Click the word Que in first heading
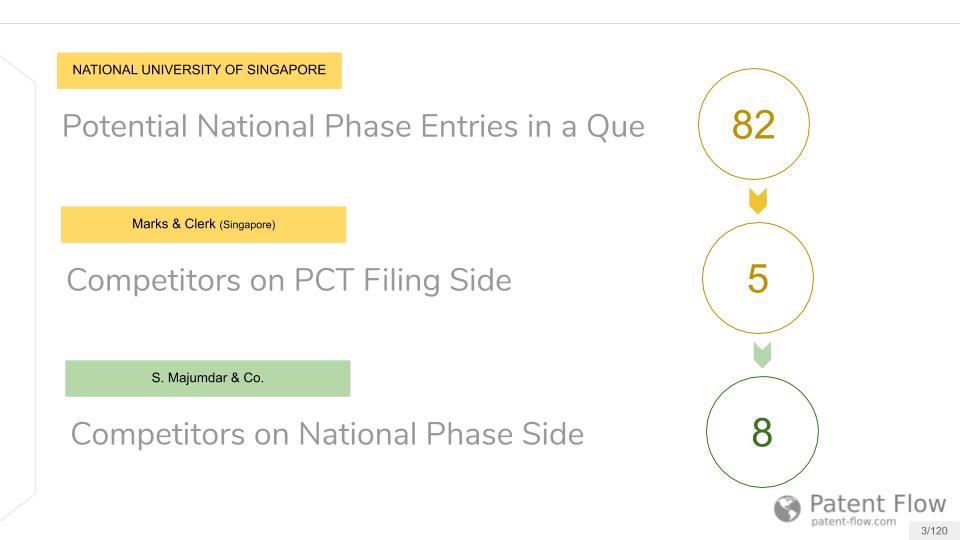Screen dimensions: 960x540 pyautogui.click(x=615, y=127)
